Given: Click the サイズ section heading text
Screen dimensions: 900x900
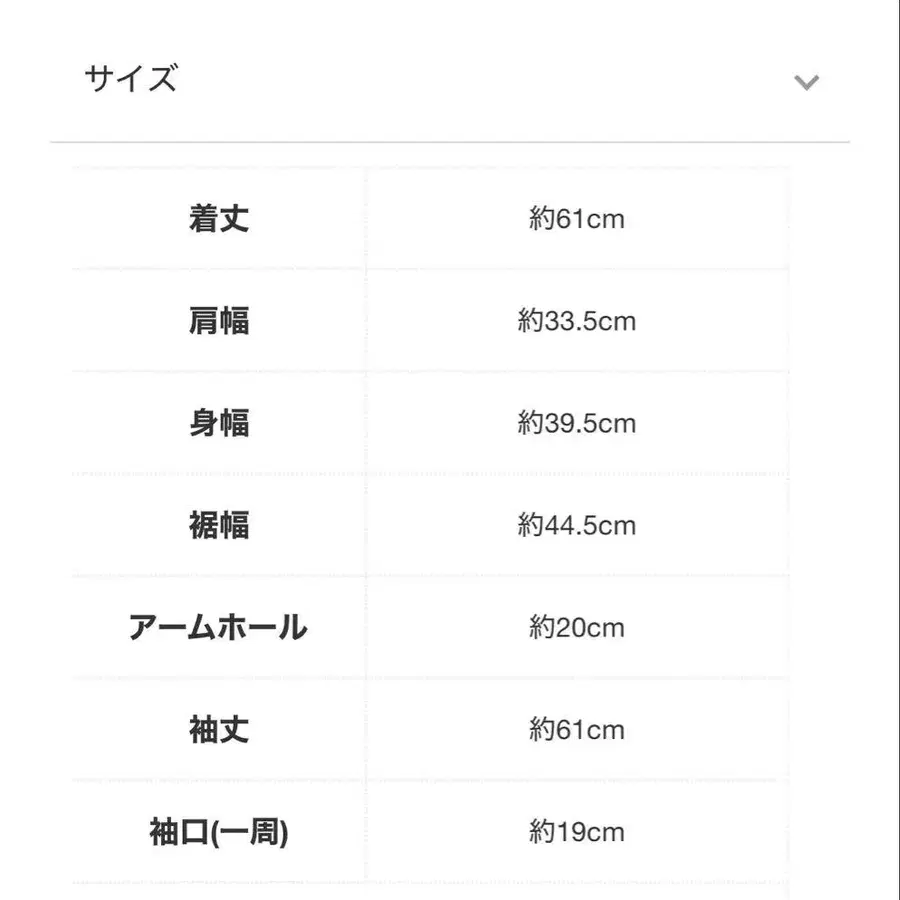Looking at the screenshot, I should (131, 79).
